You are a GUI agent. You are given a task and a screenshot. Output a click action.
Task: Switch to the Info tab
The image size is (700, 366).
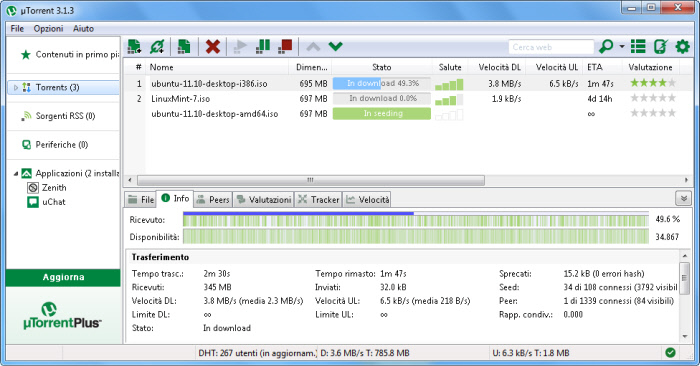pos(175,199)
